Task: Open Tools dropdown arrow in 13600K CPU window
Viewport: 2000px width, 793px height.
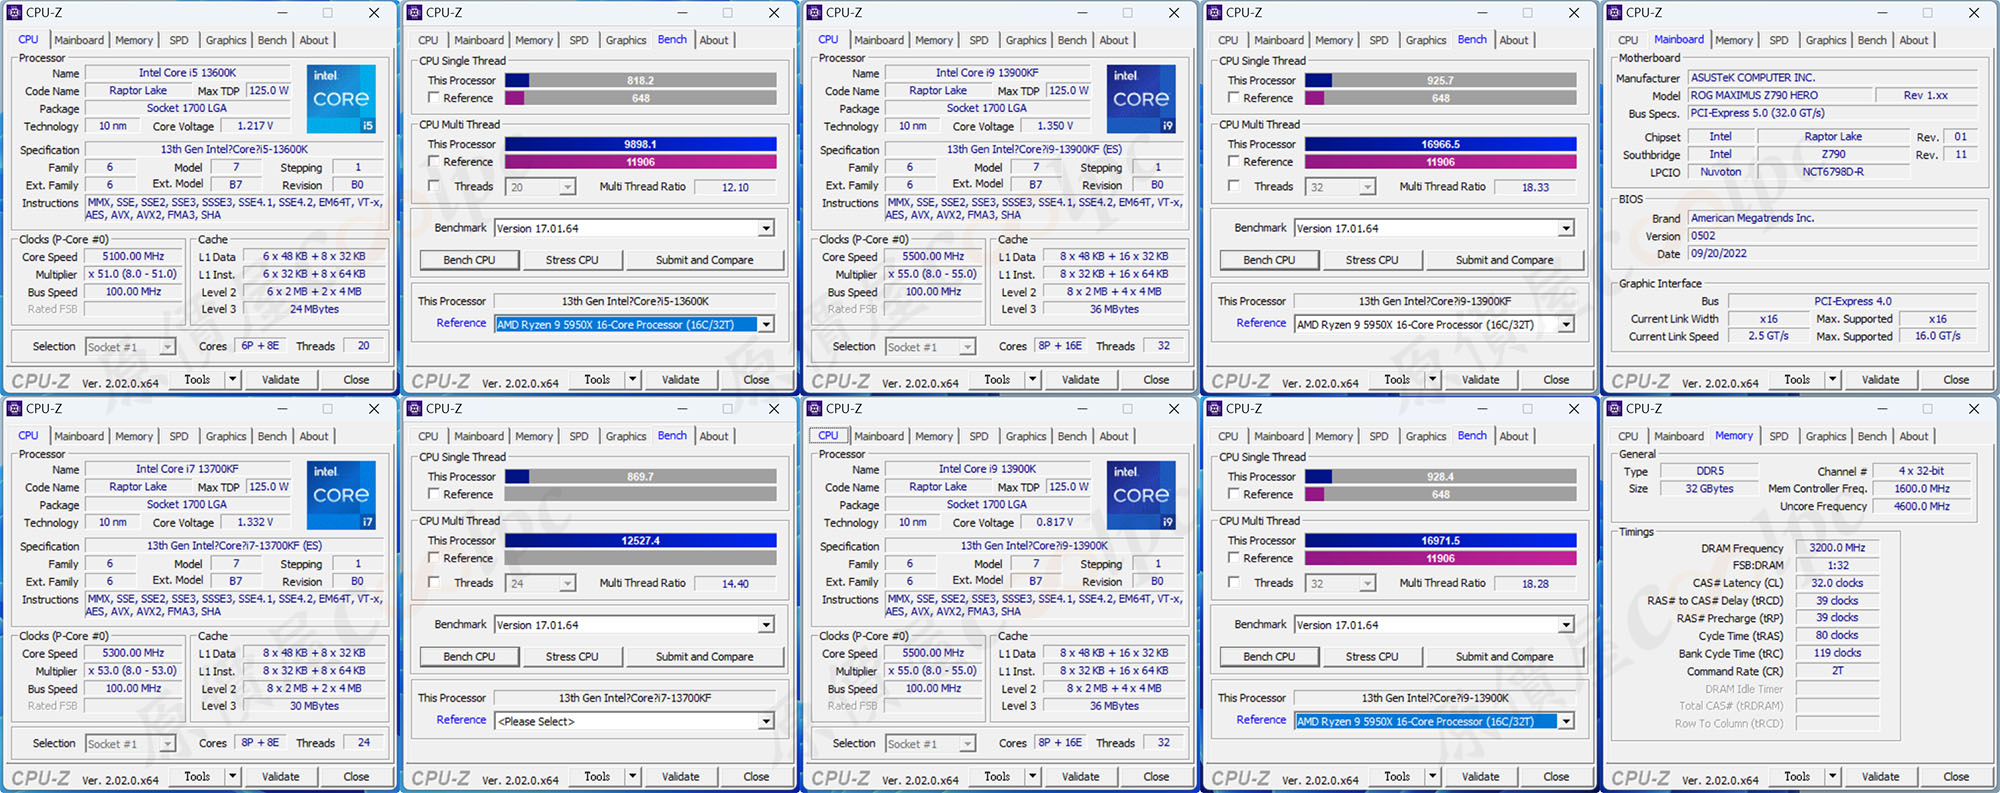Action: 232,379
